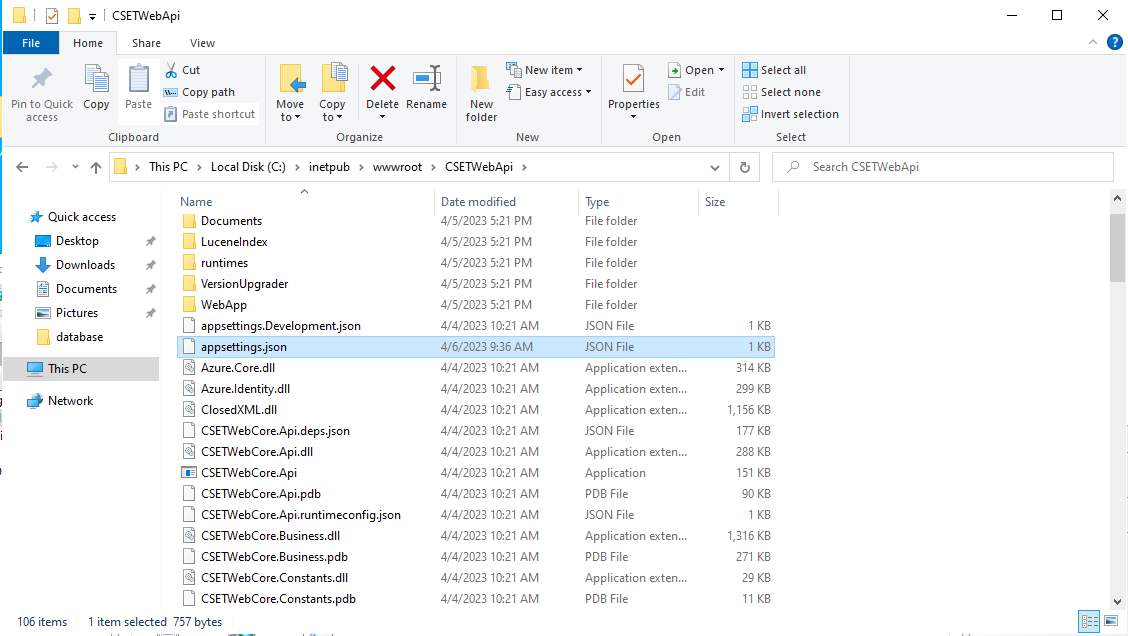Viewport: 1128px width, 636px height.
Task: Click the vertical scrollbar thumb
Action: click(1116, 247)
